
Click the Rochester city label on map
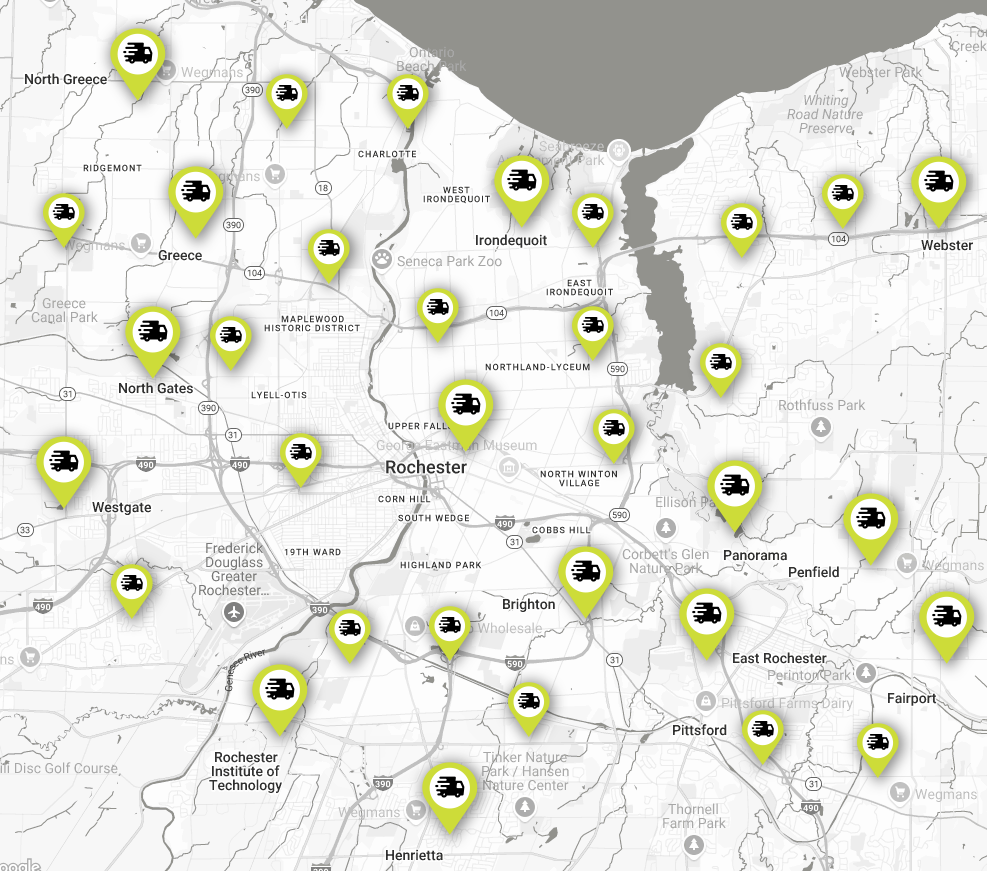(426, 467)
